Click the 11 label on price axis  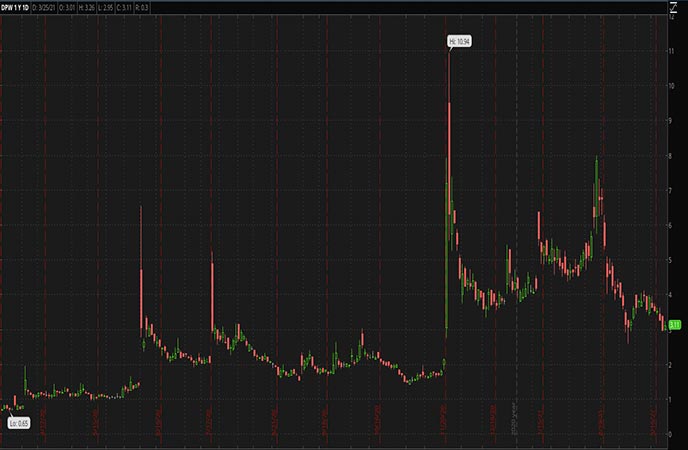pos(671,51)
